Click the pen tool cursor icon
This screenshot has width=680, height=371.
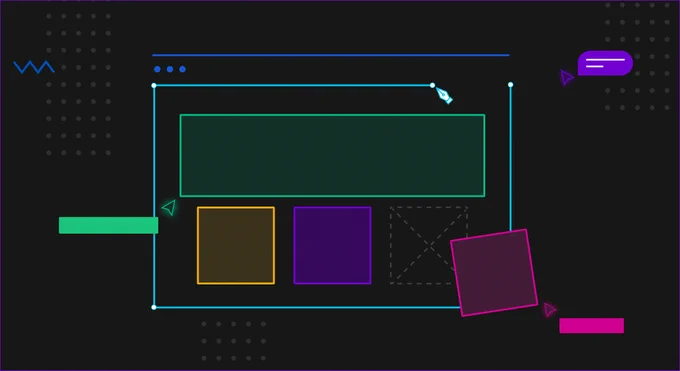pos(444,95)
